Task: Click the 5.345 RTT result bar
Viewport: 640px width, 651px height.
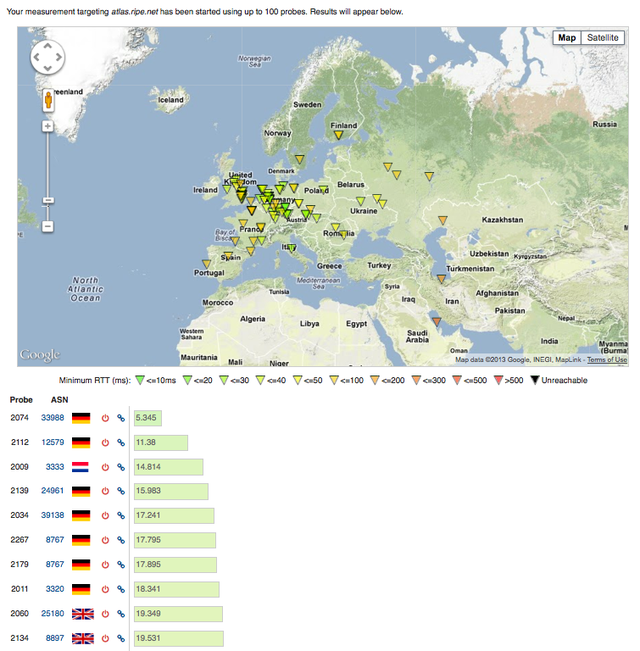Action: tap(148, 418)
